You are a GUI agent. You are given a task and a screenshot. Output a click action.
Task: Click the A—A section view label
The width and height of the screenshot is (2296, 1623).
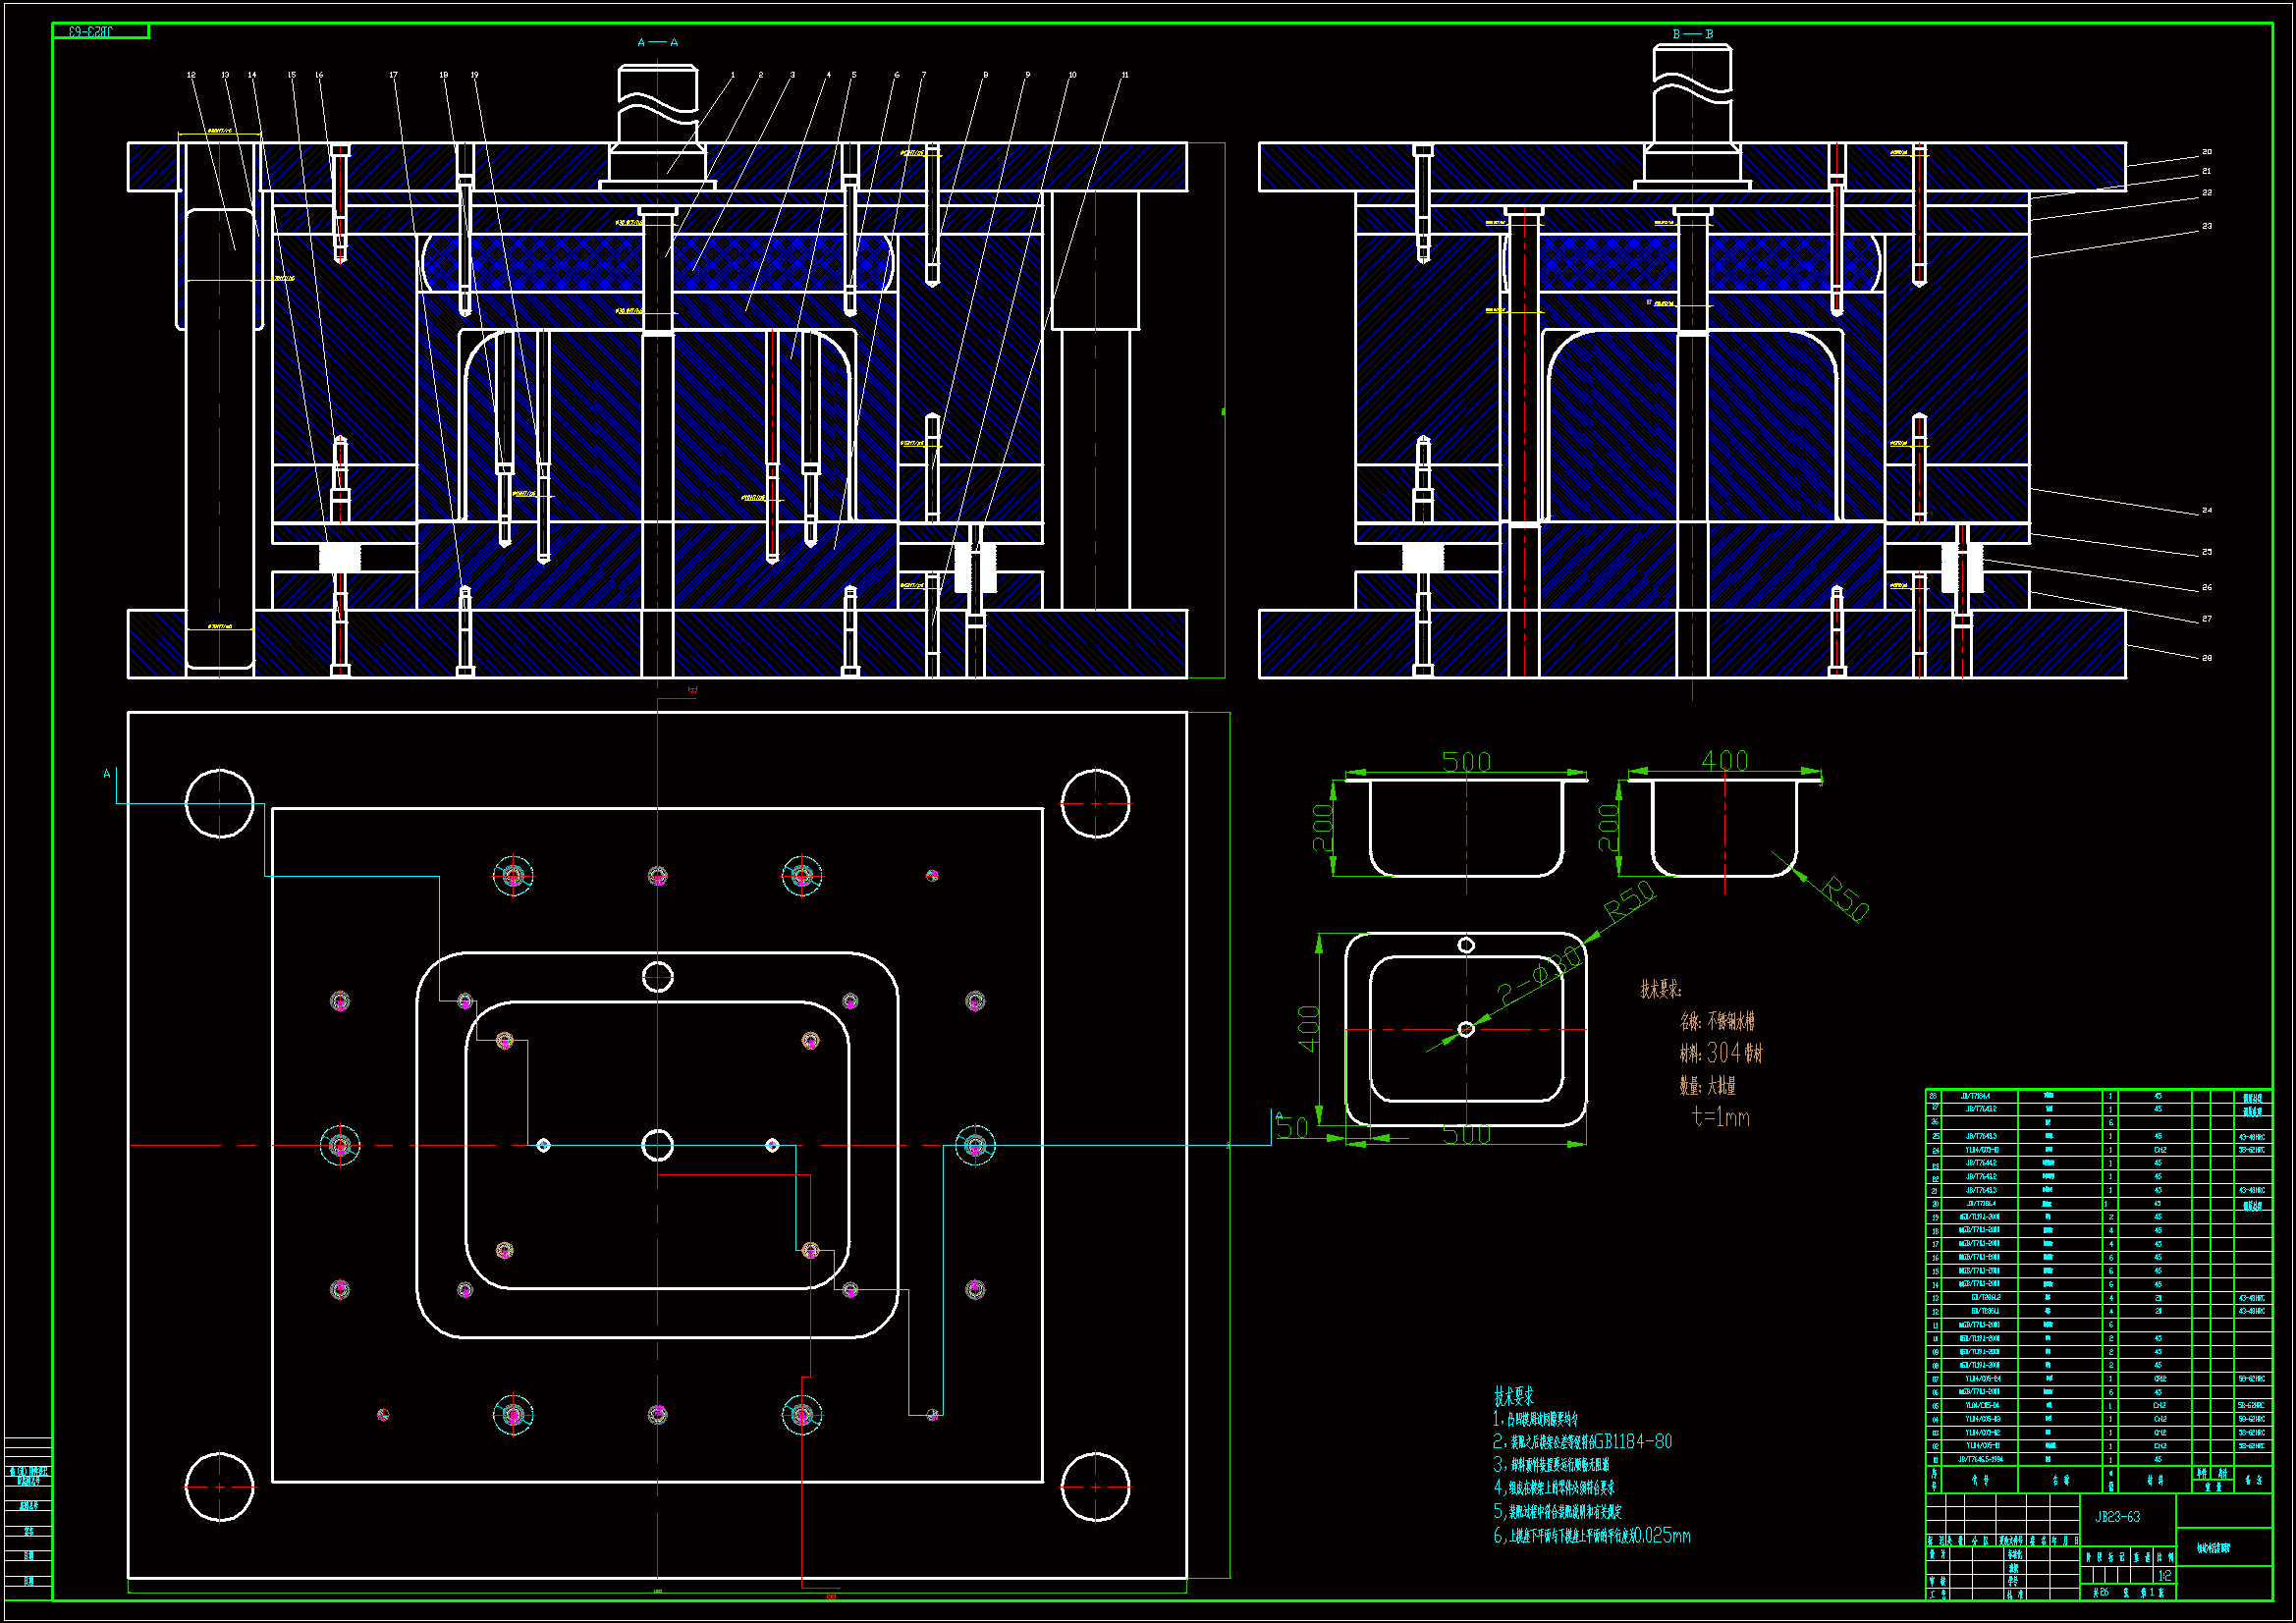click(657, 42)
